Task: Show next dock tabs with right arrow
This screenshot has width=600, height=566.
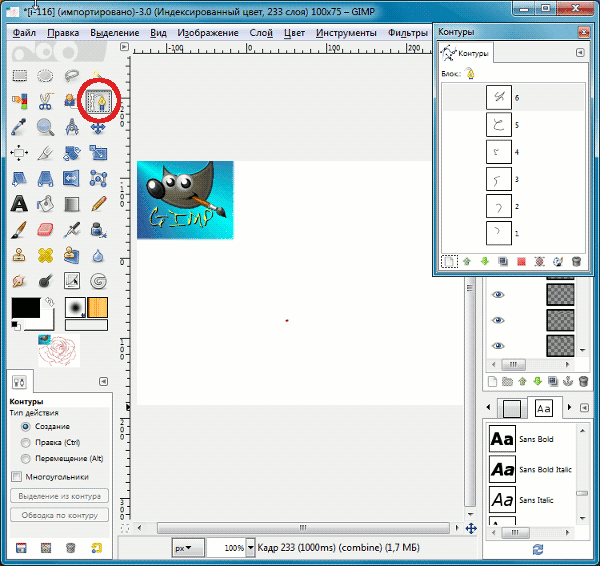Action: [x=569, y=407]
